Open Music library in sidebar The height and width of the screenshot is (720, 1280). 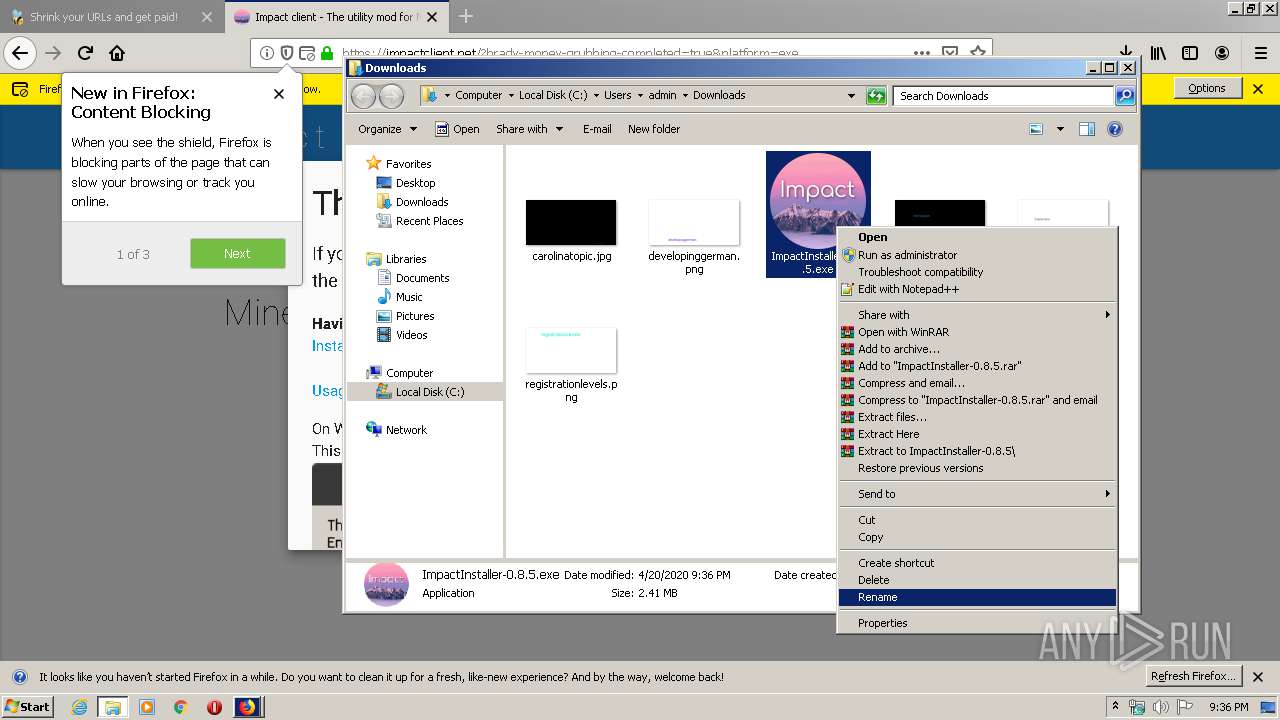click(x=409, y=297)
